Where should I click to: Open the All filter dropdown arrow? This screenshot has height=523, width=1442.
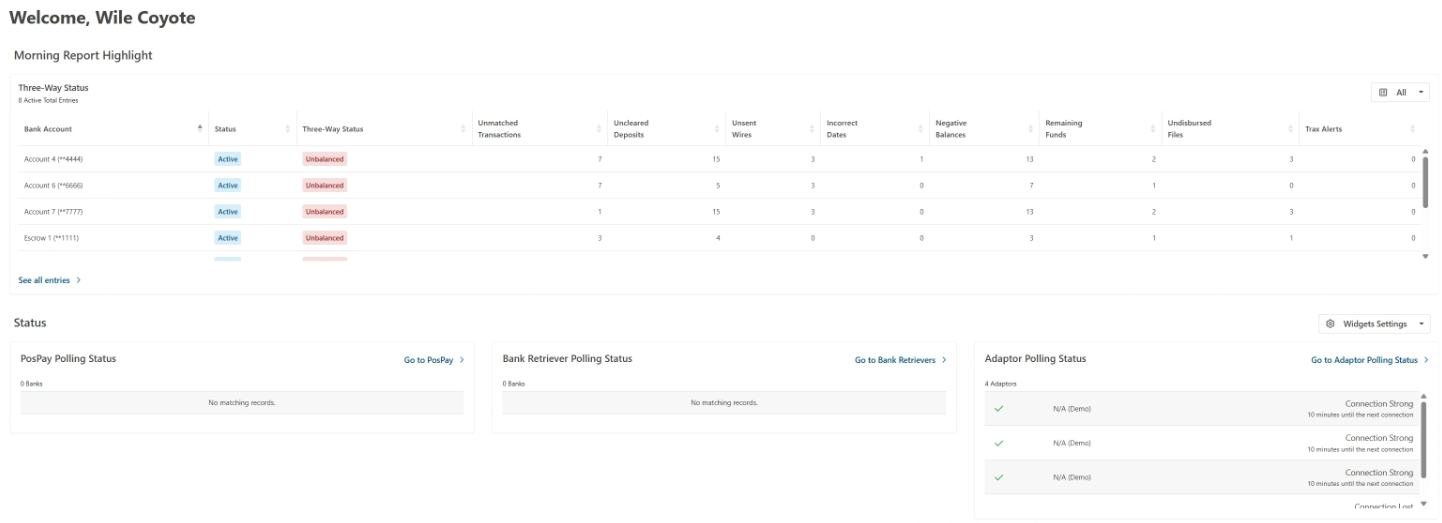[x=1421, y=92]
